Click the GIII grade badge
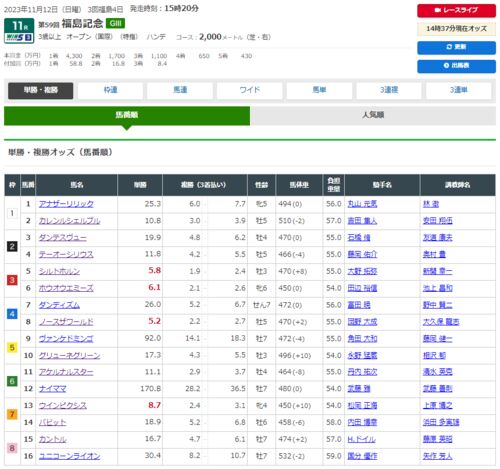This screenshot has height=469, width=500. [x=115, y=23]
